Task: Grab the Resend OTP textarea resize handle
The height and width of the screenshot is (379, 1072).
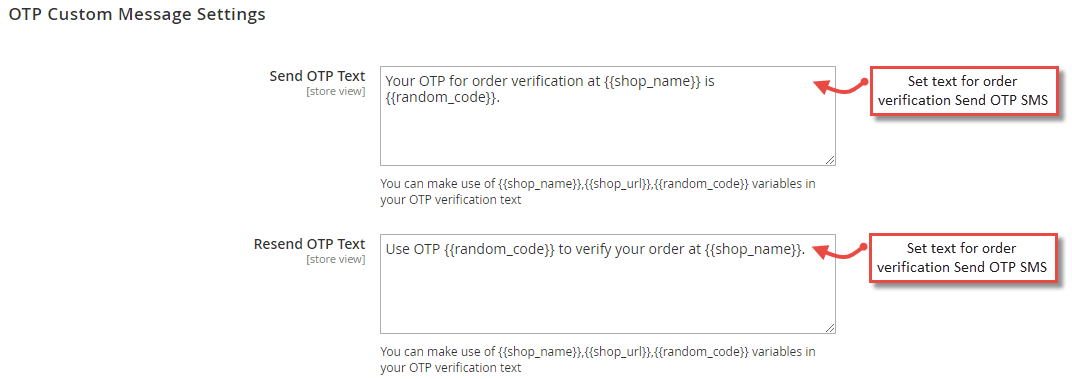Action: (x=829, y=328)
